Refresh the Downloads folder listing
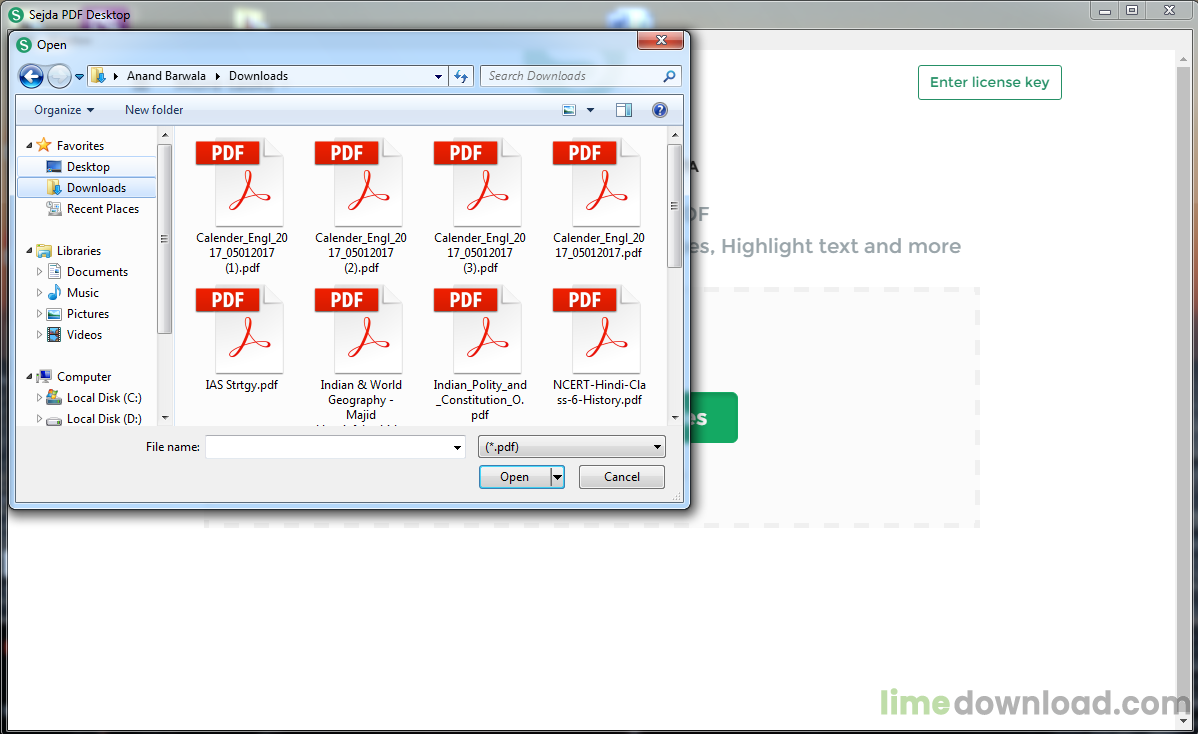This screenshot has width=1198, height=734. coord(461,76)
